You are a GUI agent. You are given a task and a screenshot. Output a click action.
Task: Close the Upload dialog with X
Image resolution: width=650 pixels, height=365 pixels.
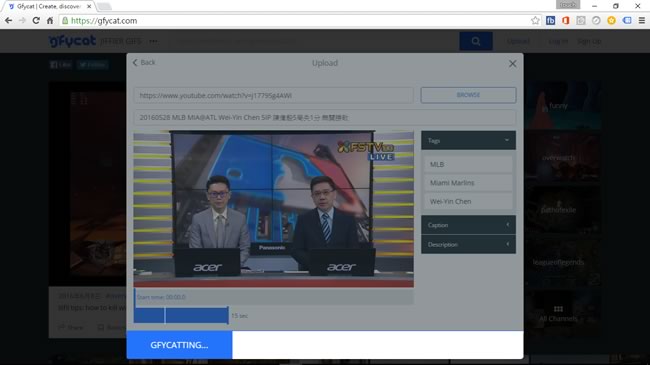click(x=512, y=63)
